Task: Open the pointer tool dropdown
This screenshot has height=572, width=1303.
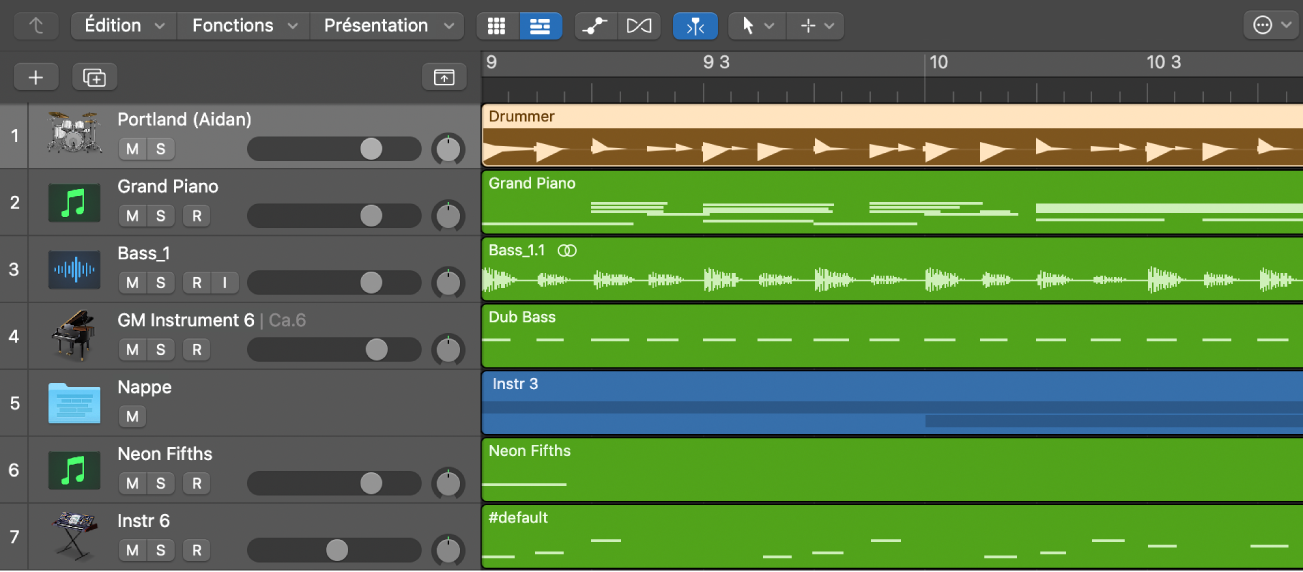Action: pos(757,25)
